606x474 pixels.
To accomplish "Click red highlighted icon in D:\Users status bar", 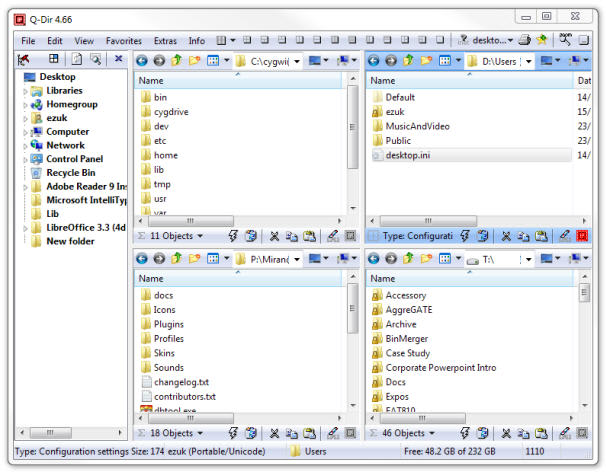I will tap(582, 235).
